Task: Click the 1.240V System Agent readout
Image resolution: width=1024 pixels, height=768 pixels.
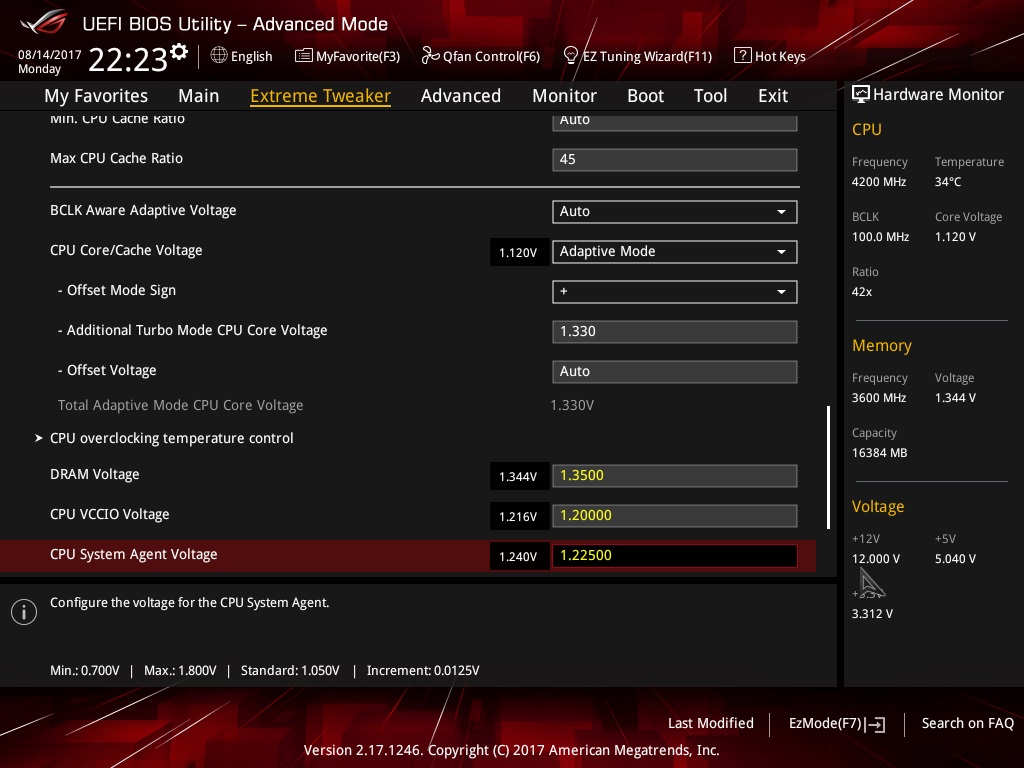Action: (x=519, y=556)
